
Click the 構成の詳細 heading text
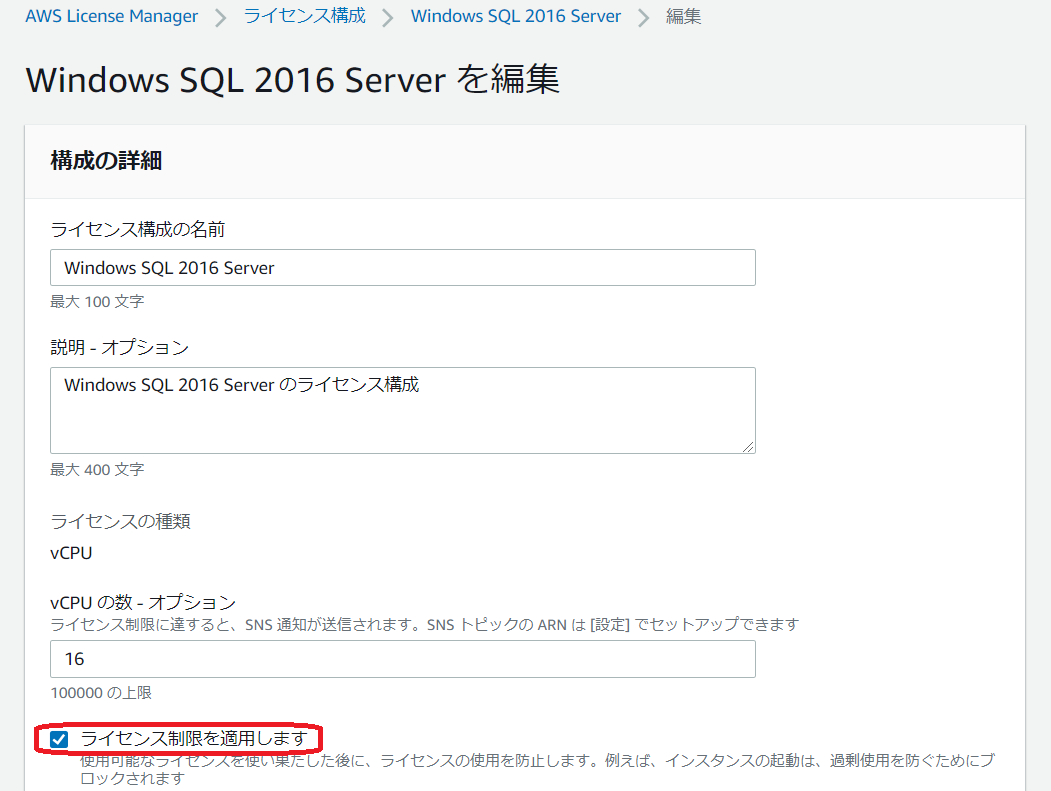[106, 161]
